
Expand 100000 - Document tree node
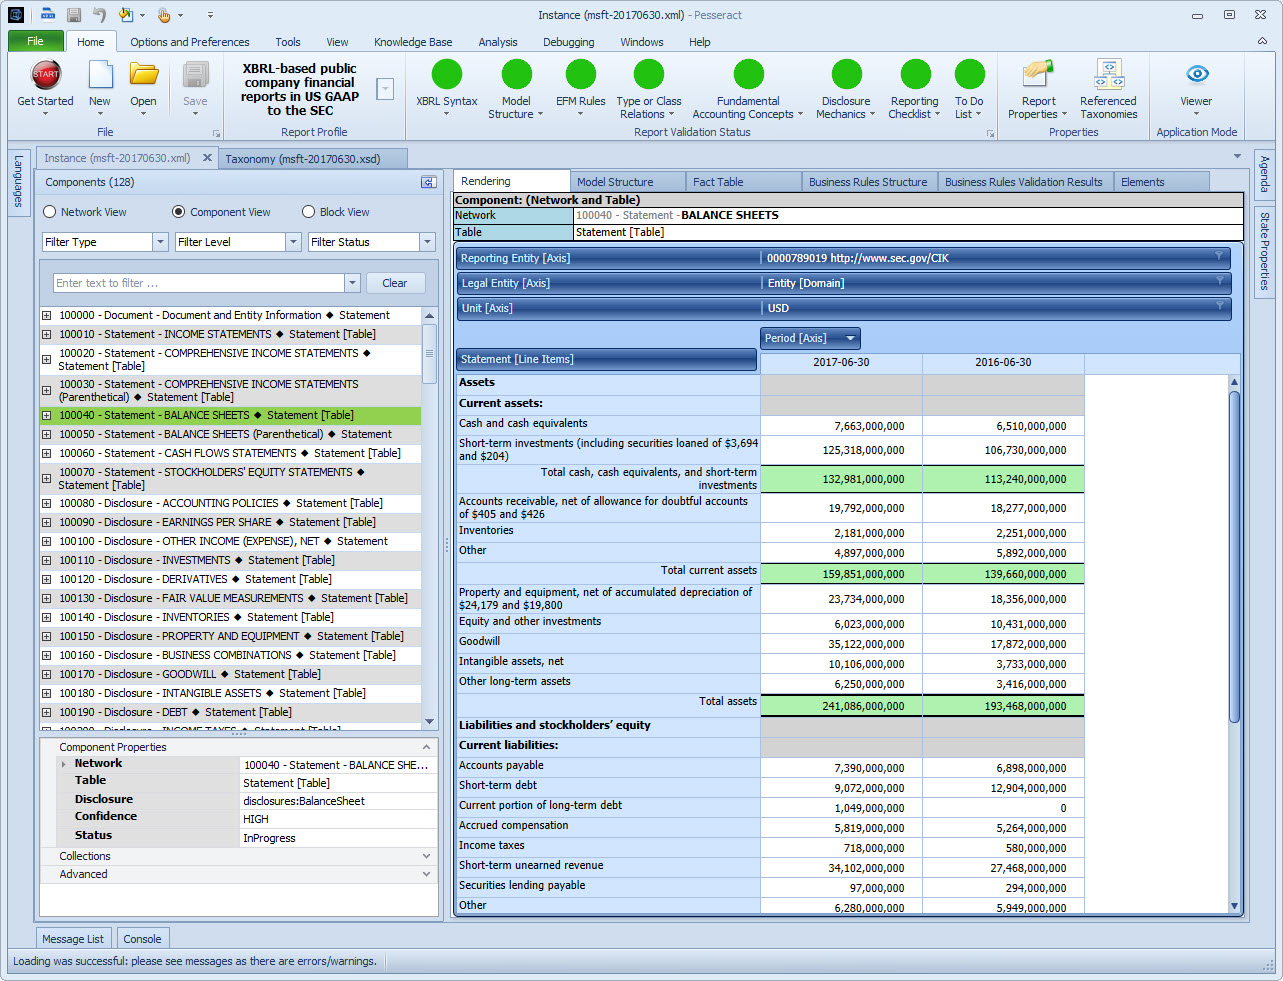[46, 315]
